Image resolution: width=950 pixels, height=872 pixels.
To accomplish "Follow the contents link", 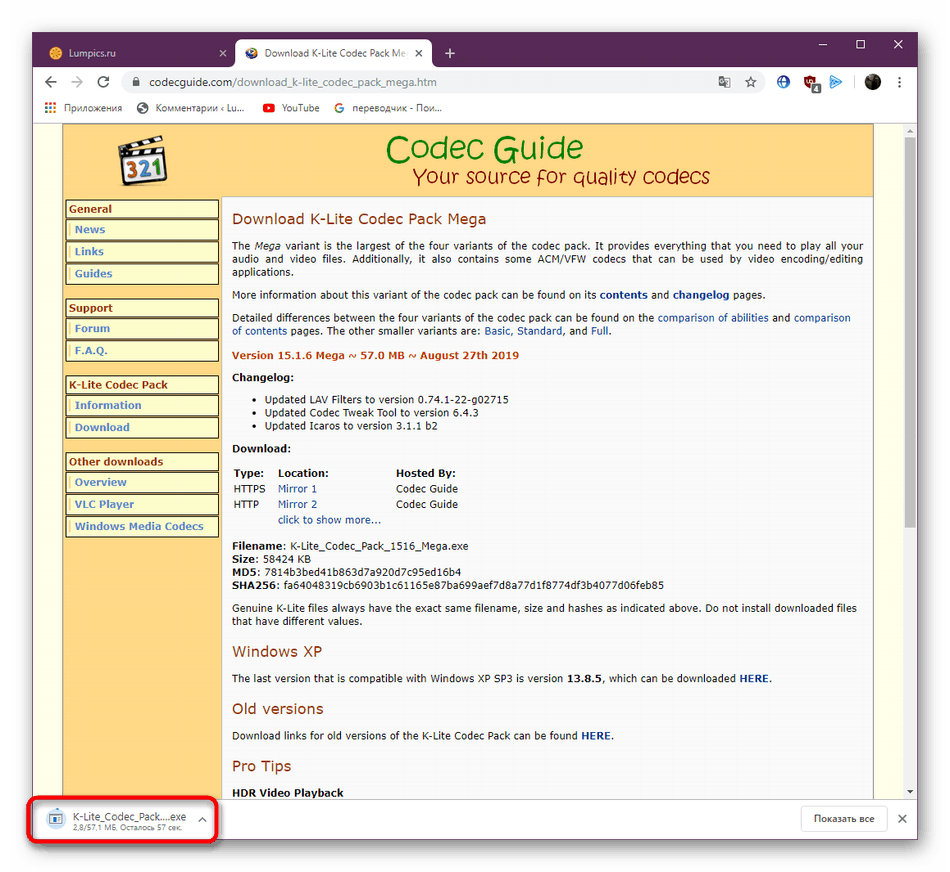I will 623,295.
